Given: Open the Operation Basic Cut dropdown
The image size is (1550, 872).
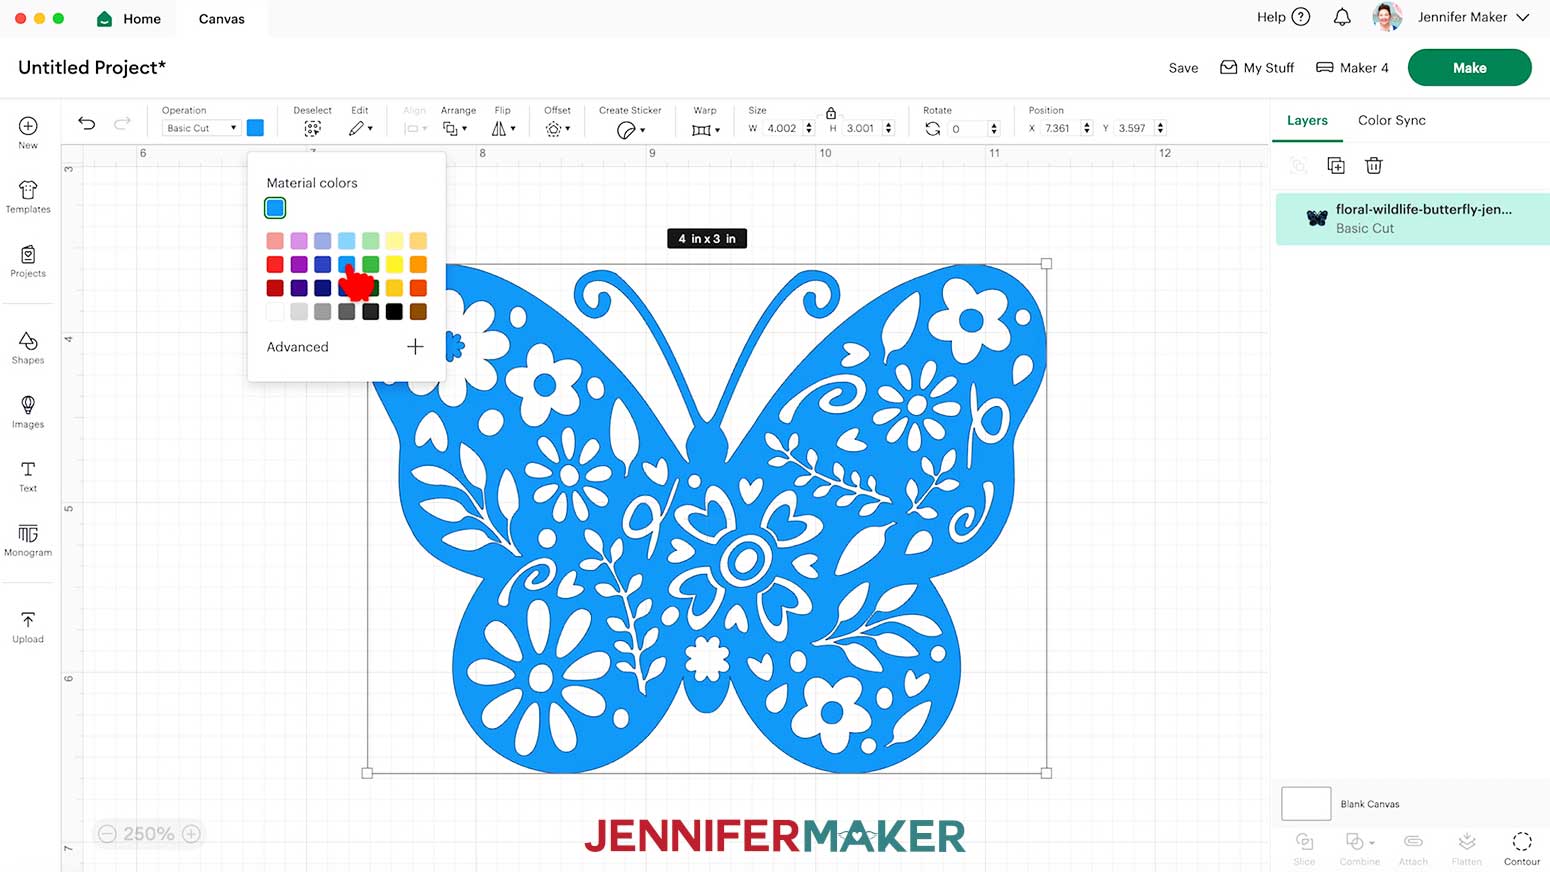Looking at the screenshot, I should (x=201, y=128).
